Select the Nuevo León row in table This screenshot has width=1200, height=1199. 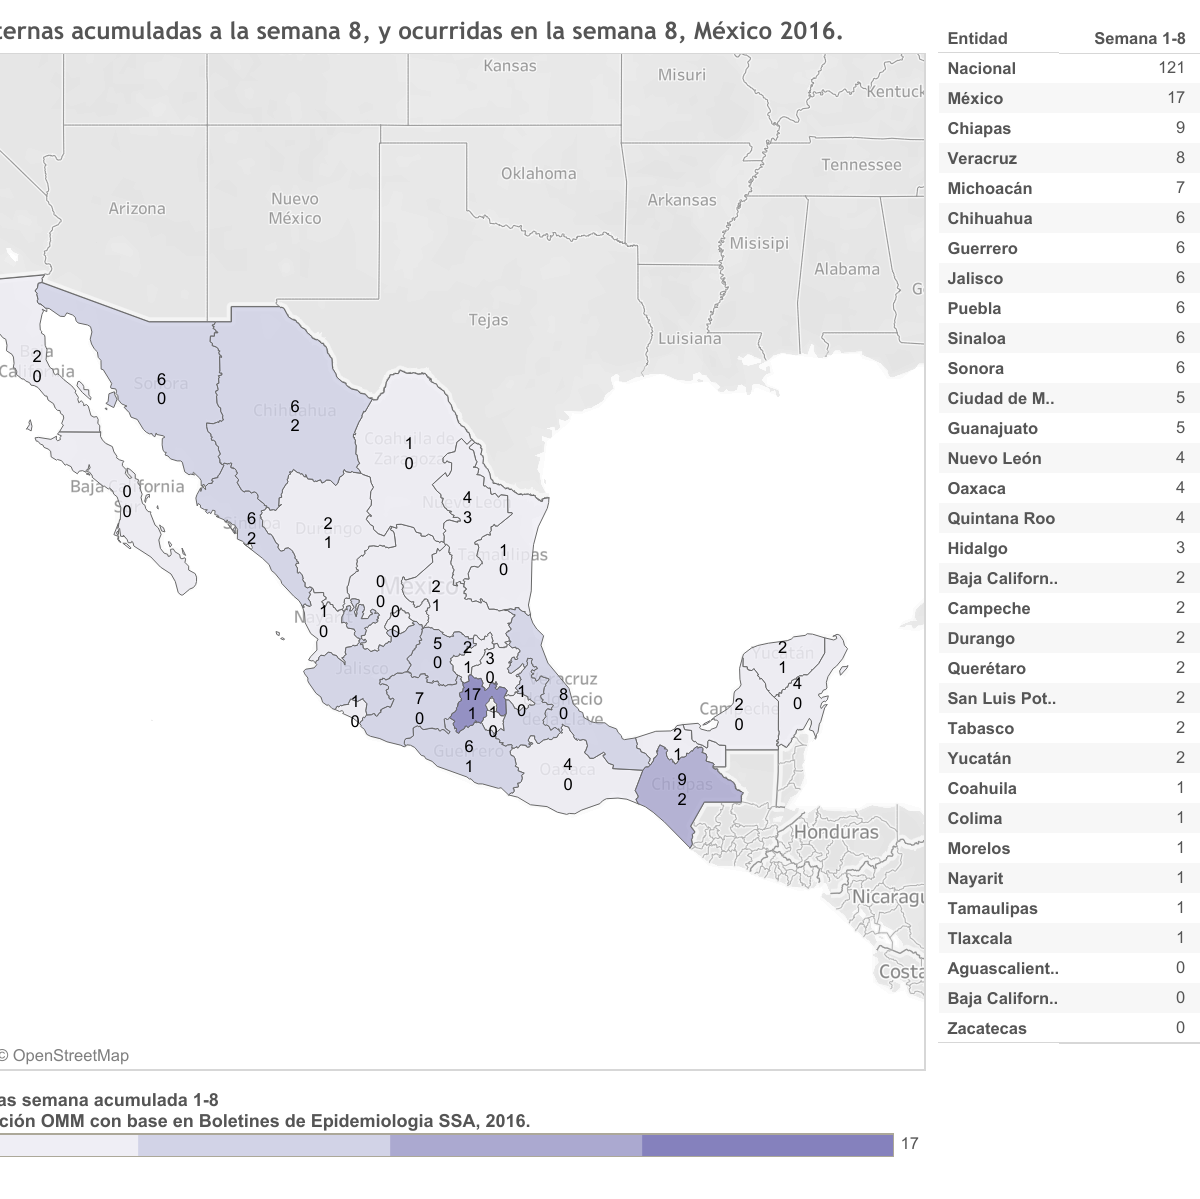click(x=1065, y=458)
